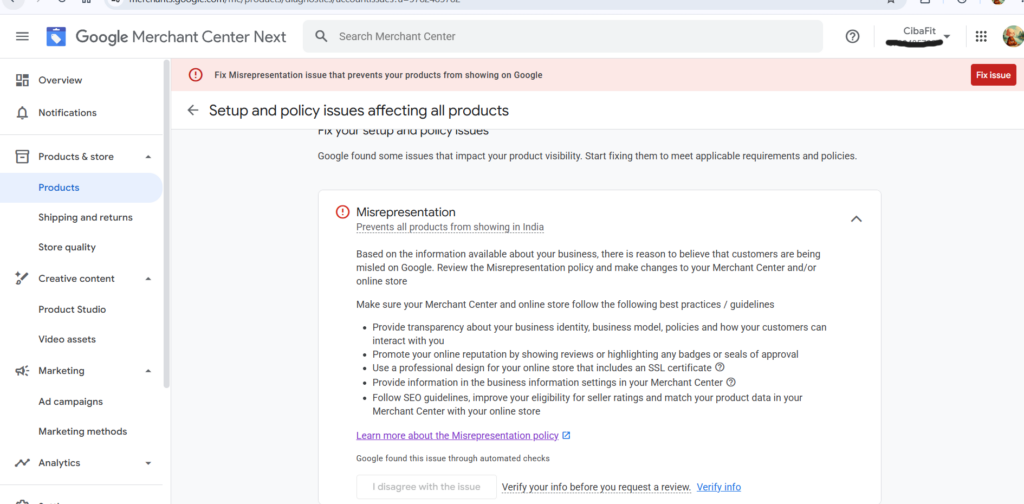This screenshot has width=1024, height=504.
Task: Open the profile avatar picture
Action: coord(1013,37)
